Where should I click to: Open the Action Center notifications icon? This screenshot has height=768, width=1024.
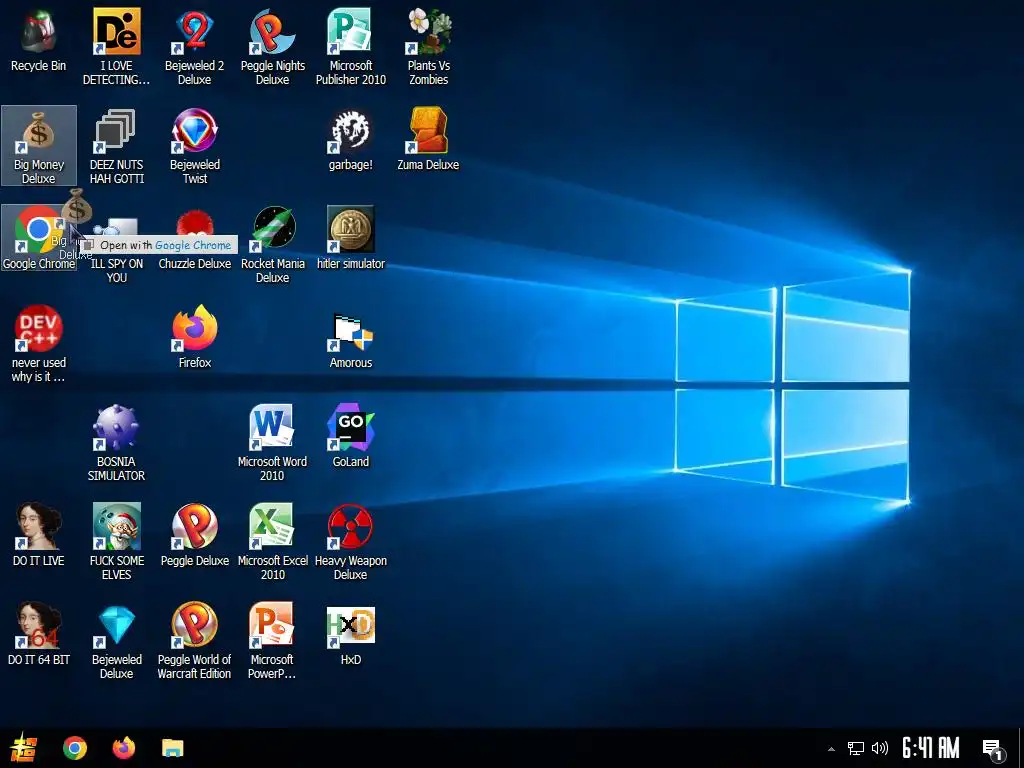tap(993, 749)
